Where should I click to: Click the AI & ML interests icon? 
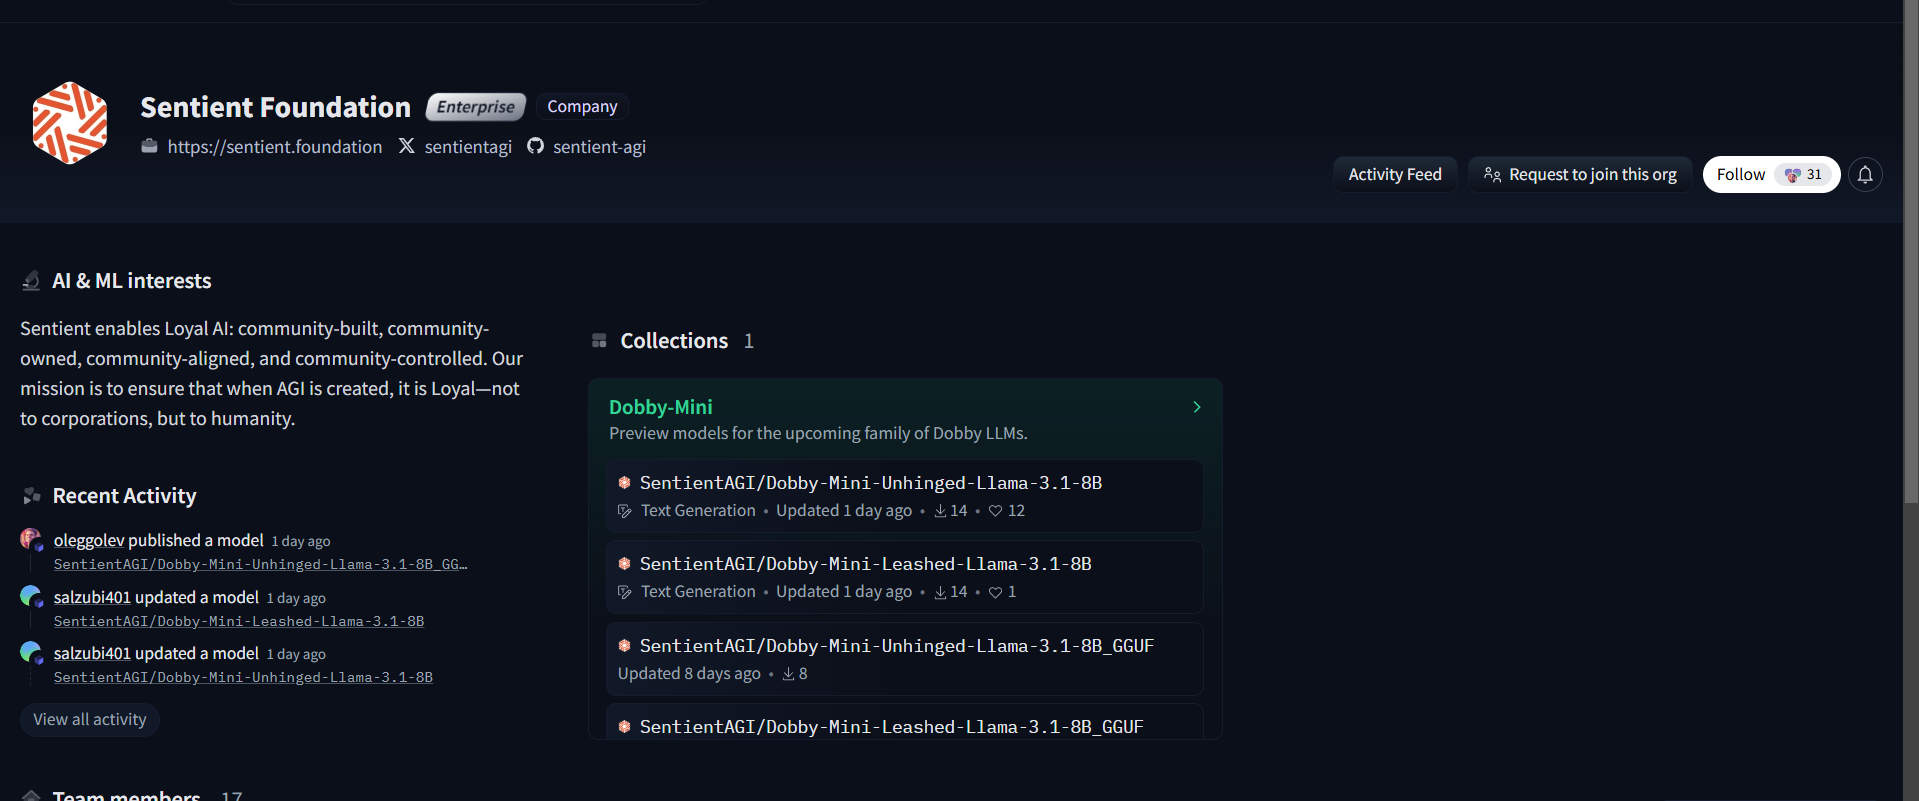click(x=31, y=281)
